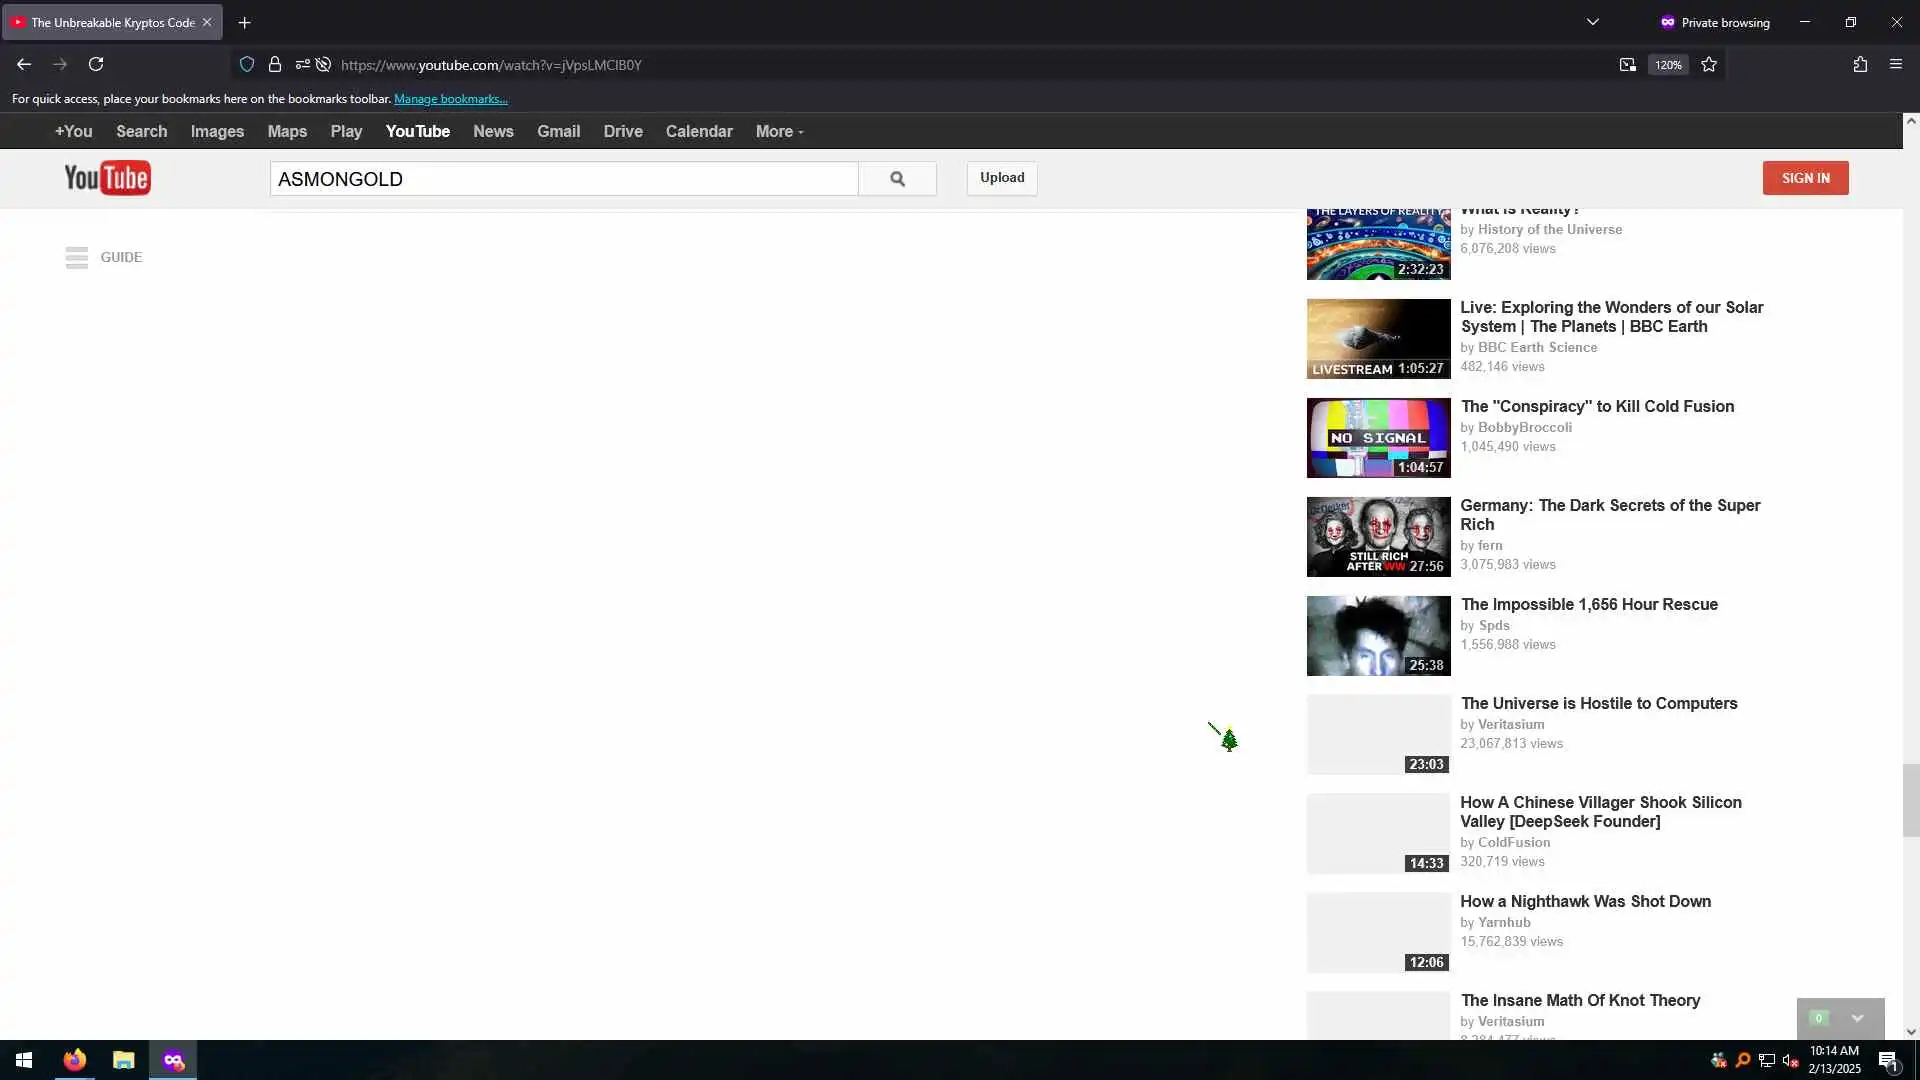Viewport: 1920px width, 1080px height.
Task: Toggle the padlock site information icon
Action: coord(275,65)
